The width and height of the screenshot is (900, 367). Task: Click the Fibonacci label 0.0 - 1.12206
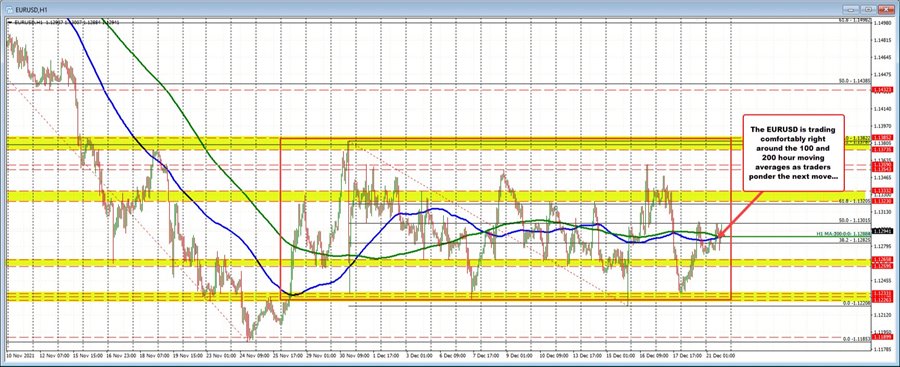pos(857,303)
